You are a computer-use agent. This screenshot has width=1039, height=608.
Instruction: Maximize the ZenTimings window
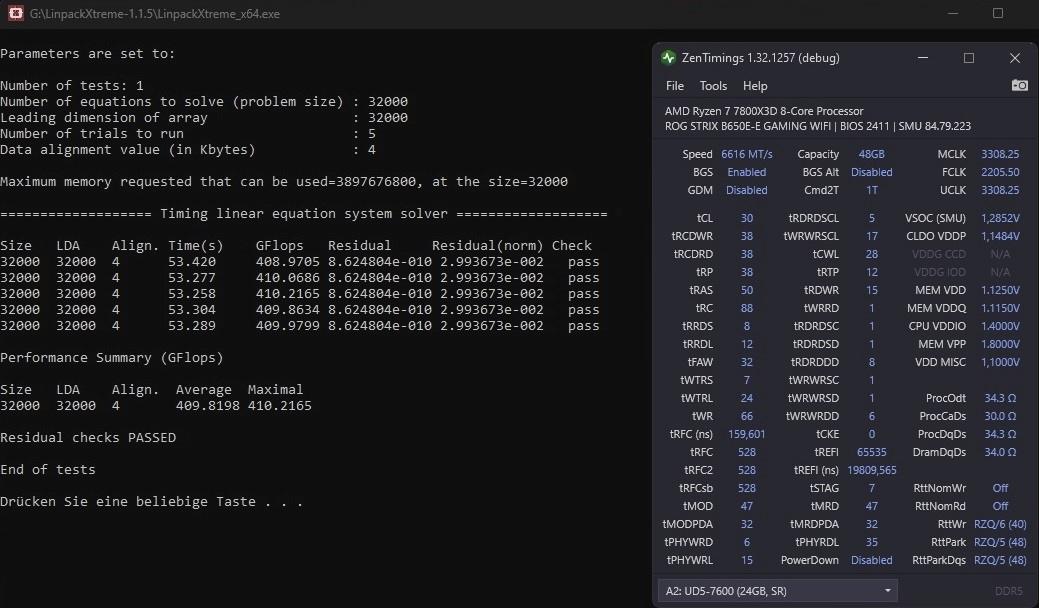[969, 58]
